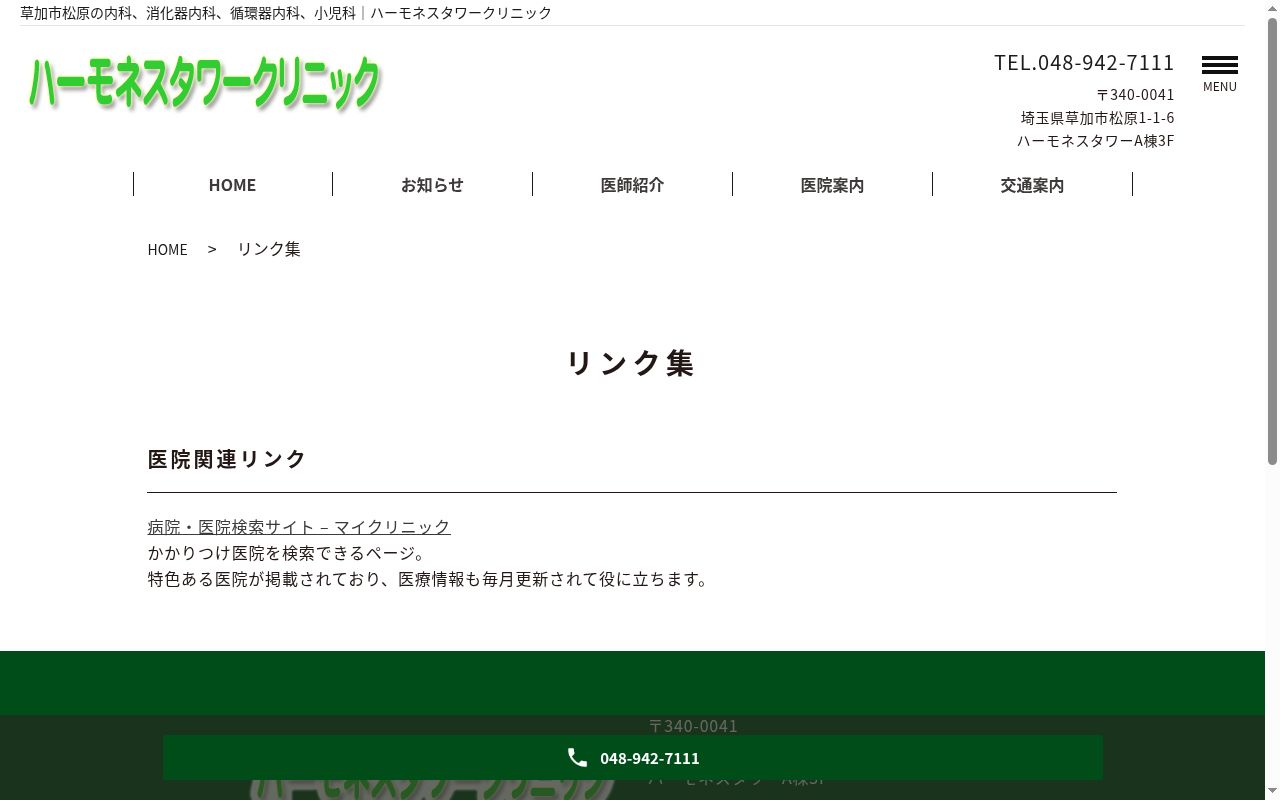
Task: Click the top tagline 草加市松原の内科、消化器内科
Action: pyautogui.click(x=286, y=13)
